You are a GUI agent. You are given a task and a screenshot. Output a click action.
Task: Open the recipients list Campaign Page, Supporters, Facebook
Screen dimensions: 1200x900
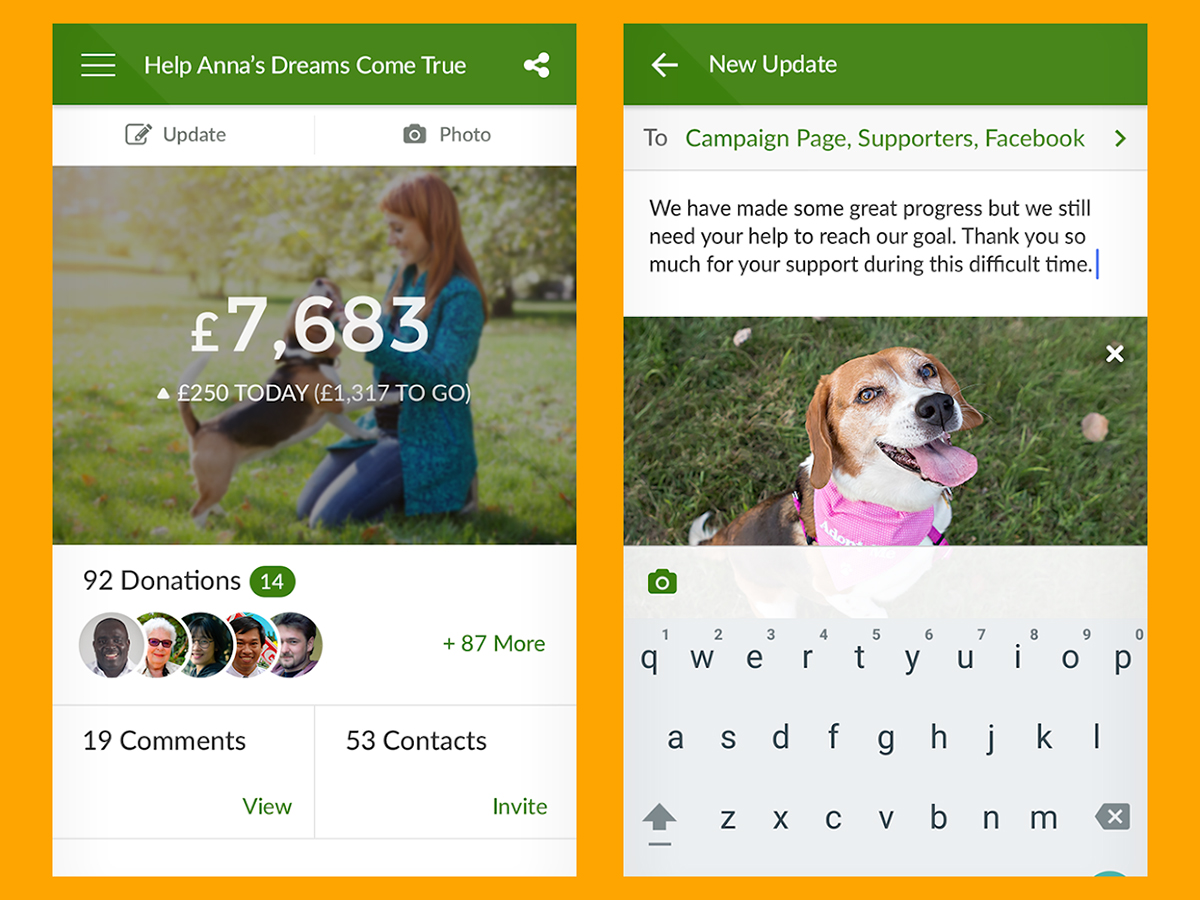pyautogui.click(x=885, y=138)
